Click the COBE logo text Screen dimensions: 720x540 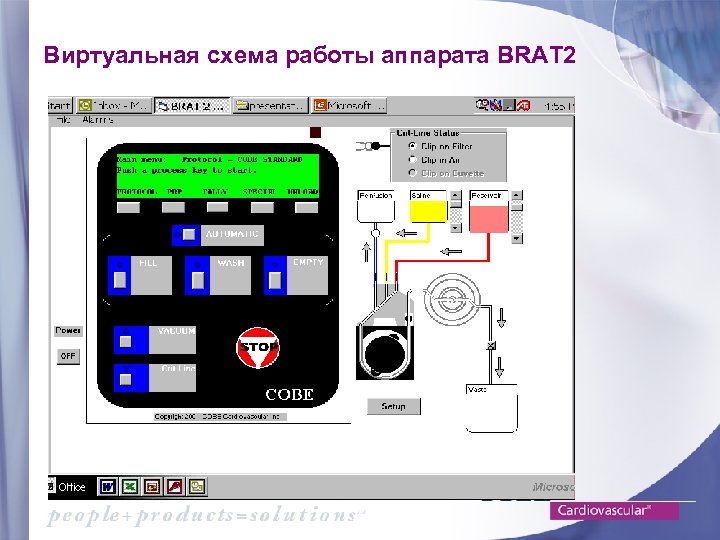290,394
